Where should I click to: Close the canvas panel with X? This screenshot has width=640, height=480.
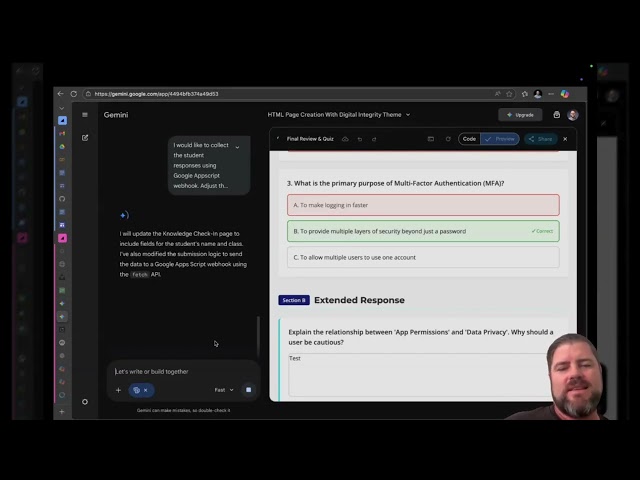565,139
